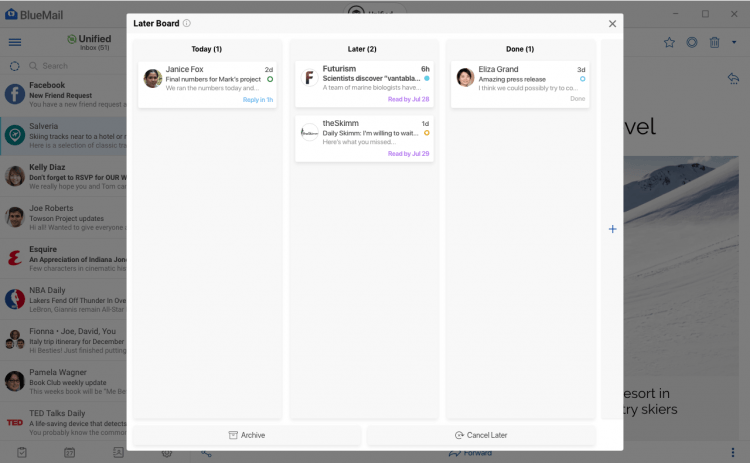
Task: Click reply-all arrow icon
Action: [733, 78]
